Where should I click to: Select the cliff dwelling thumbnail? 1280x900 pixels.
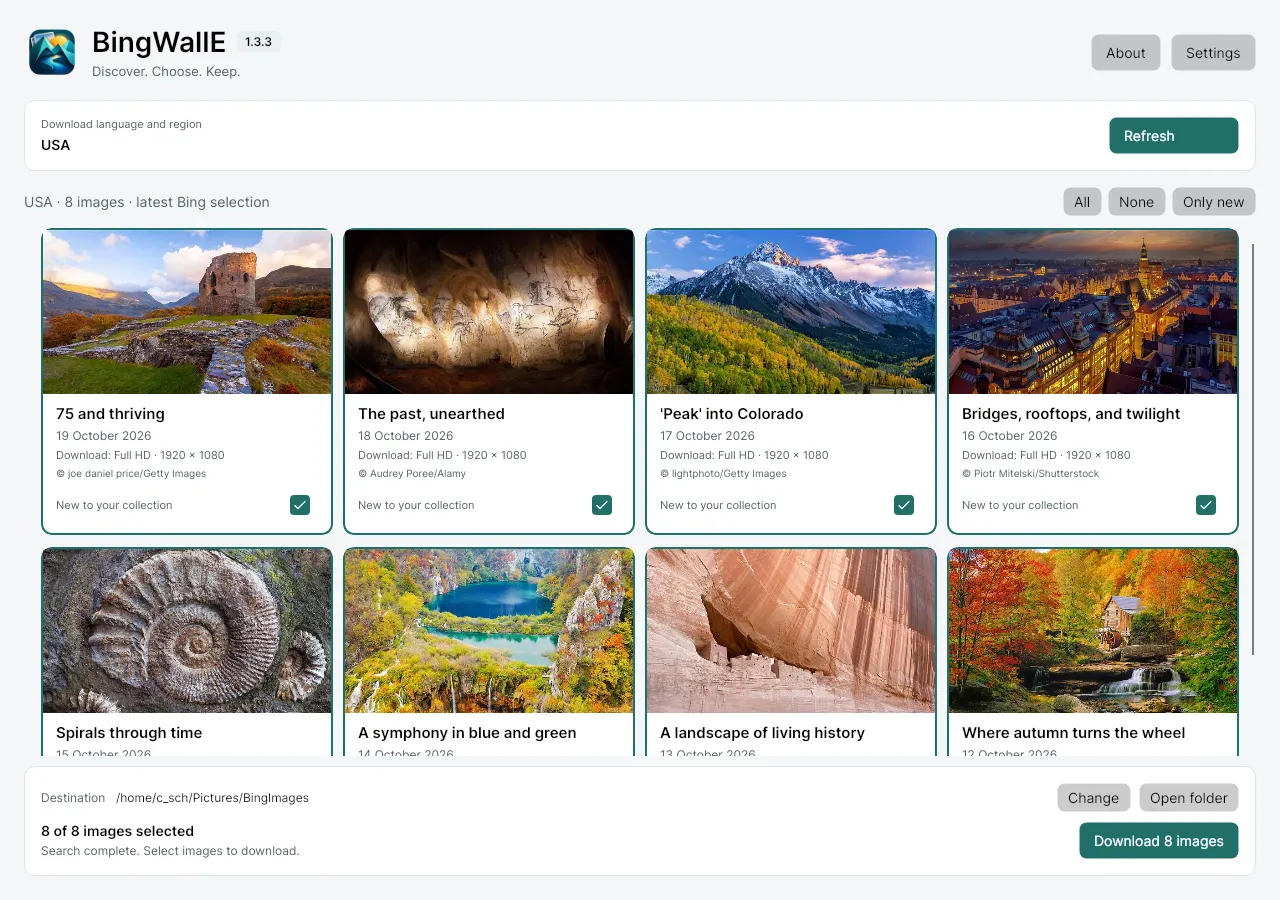[x=791, y=631]
